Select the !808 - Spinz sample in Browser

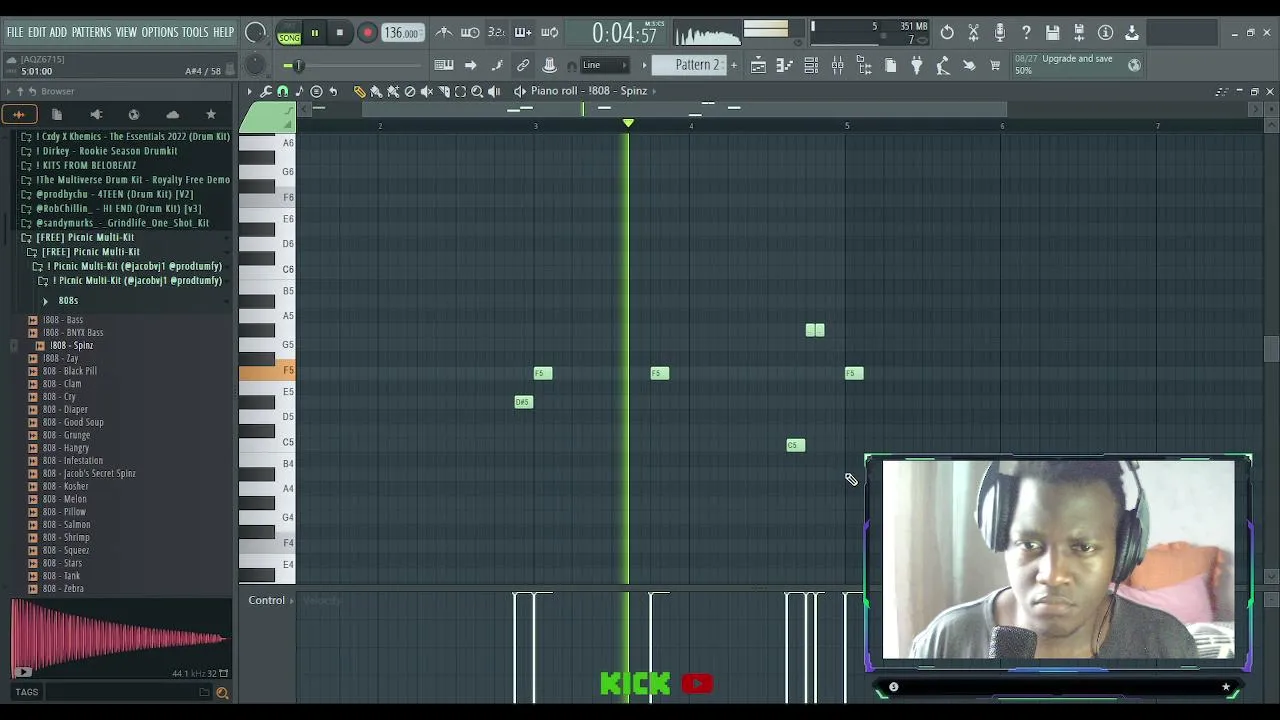71,346
